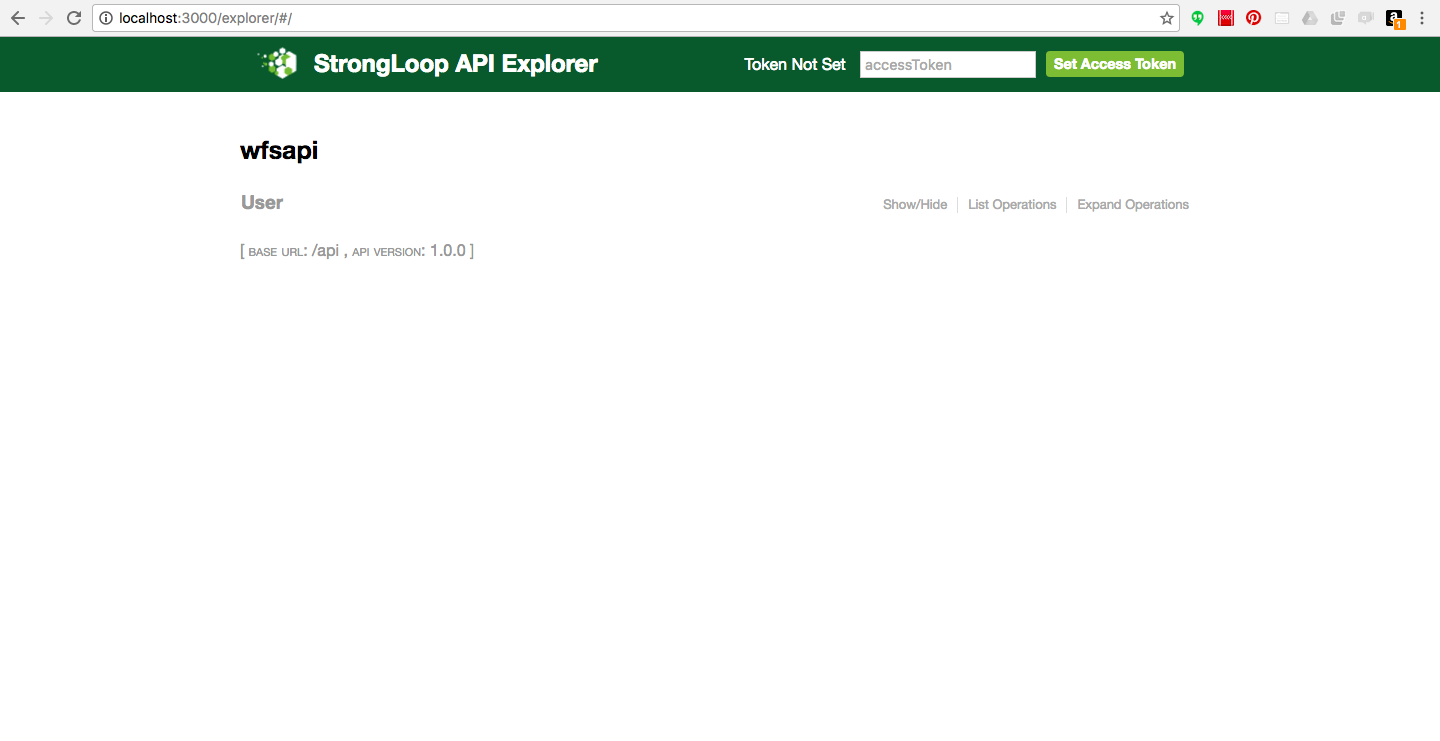Open the Google Hangouts extension
This screenshot has width=1440, height=741.
pyautogui.click(x=1198, y=18)
